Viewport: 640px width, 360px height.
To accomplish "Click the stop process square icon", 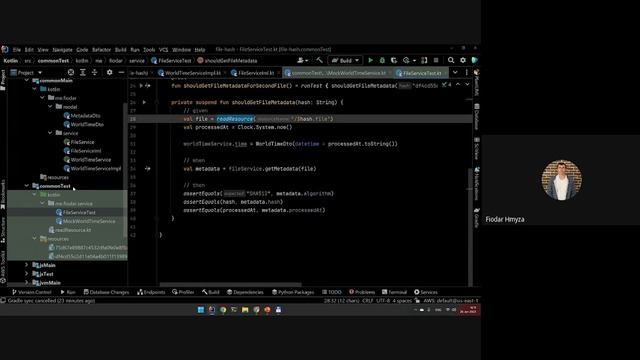I will tap(436, 60).
